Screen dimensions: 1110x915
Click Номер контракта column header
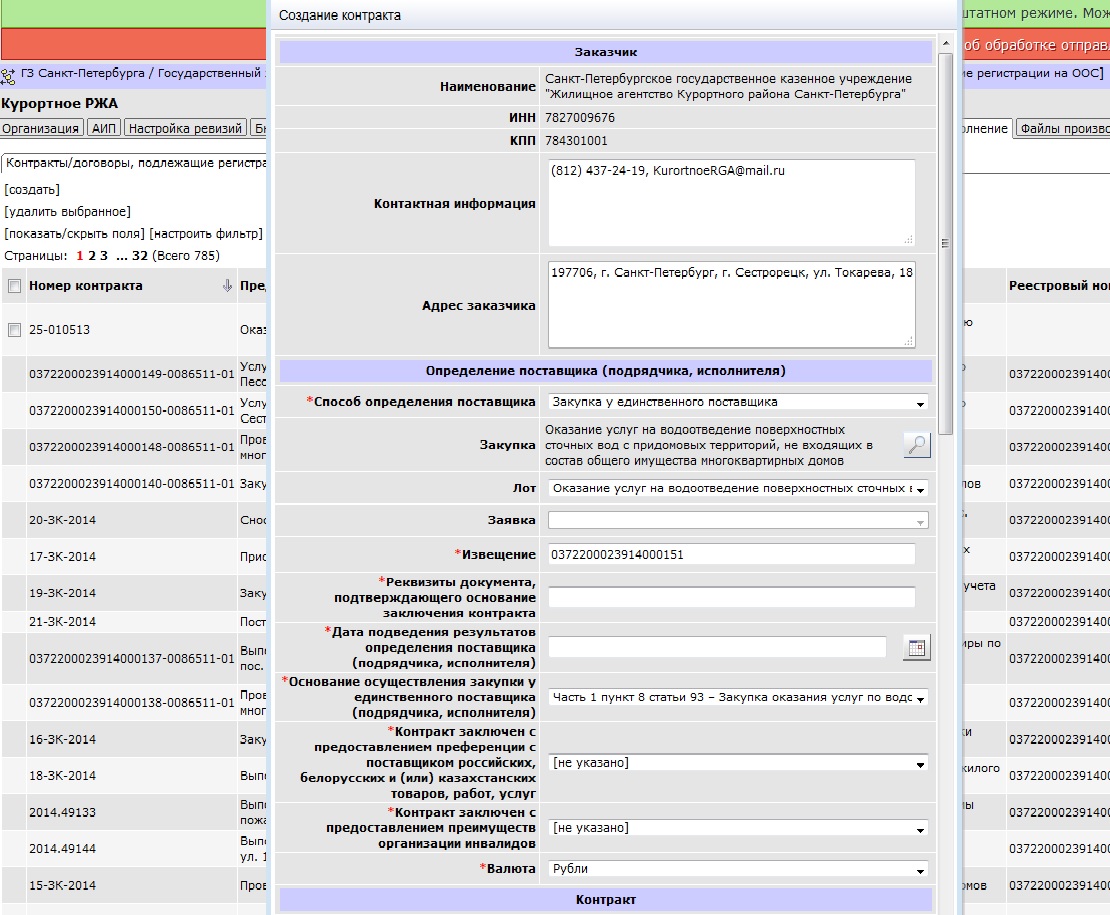click(86, 286)
